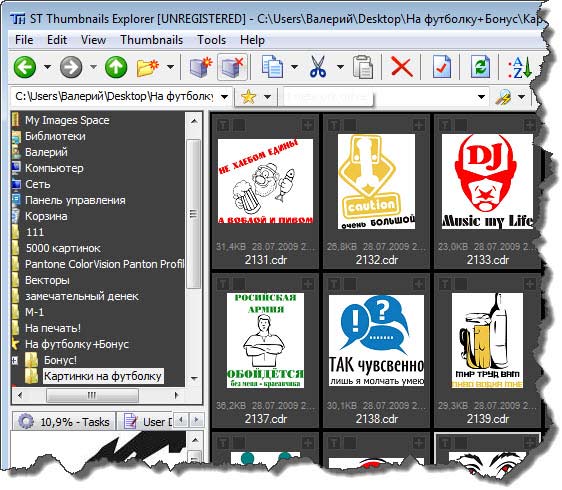Toggle the mark box on 2131.cdr

click(x=239, y=125)
